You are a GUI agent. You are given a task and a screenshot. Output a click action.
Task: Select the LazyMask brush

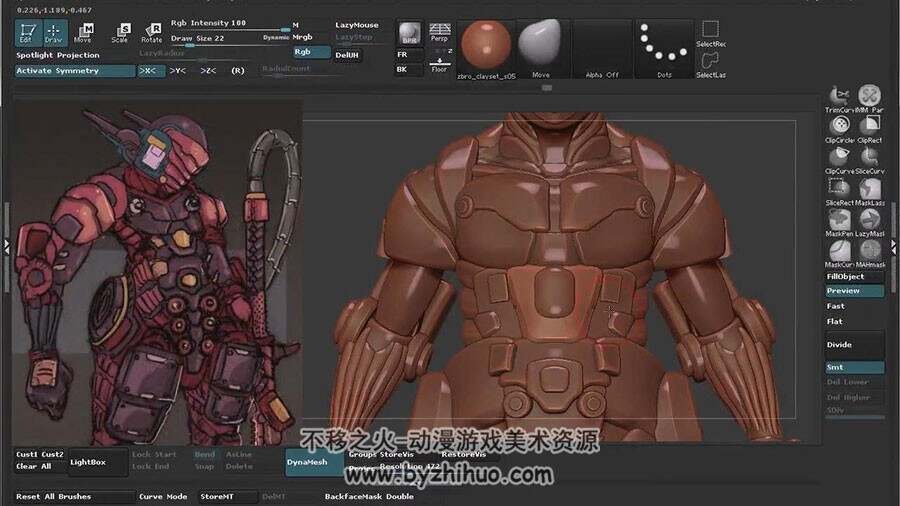(x=870, y=223)
